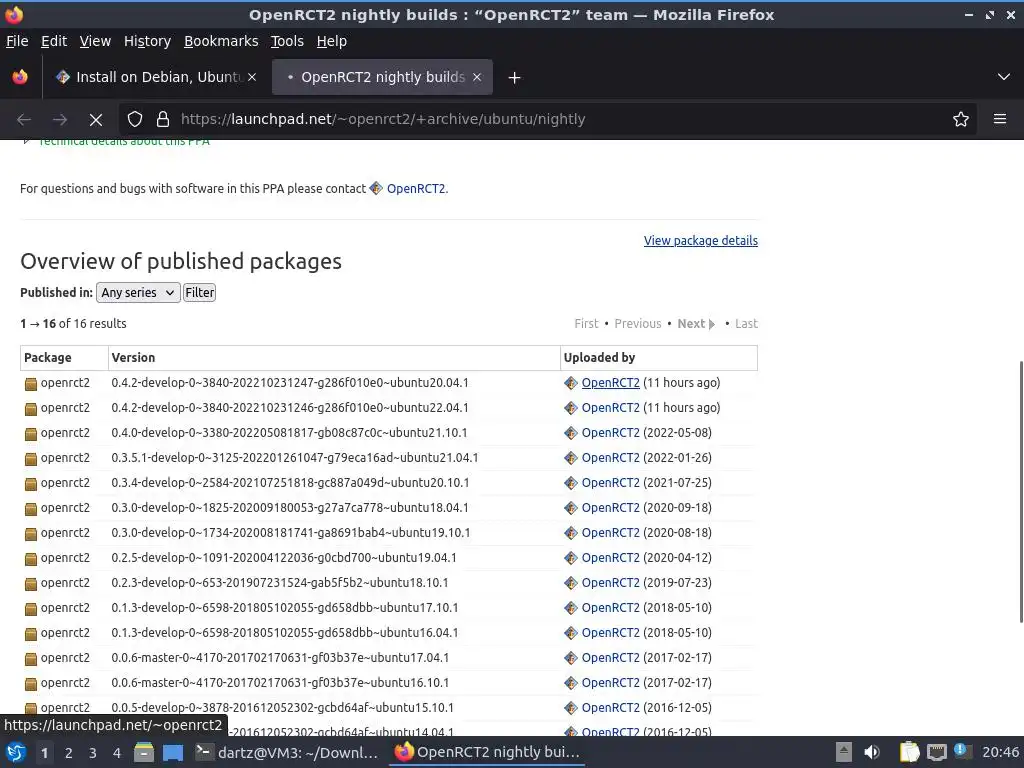Click uploader icon in 2021-07-25 row

571,483
